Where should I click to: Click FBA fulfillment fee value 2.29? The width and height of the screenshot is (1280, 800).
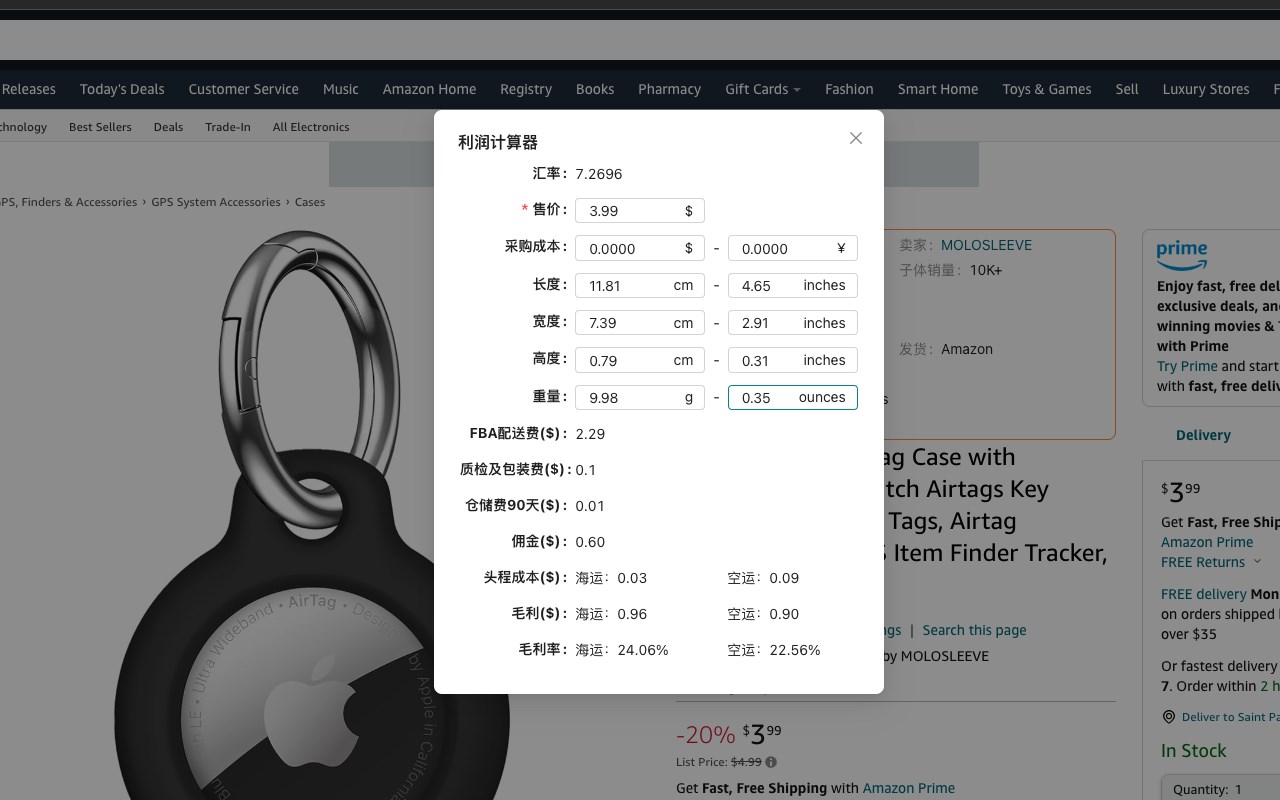pyautogui.click(x=590, y=434)
